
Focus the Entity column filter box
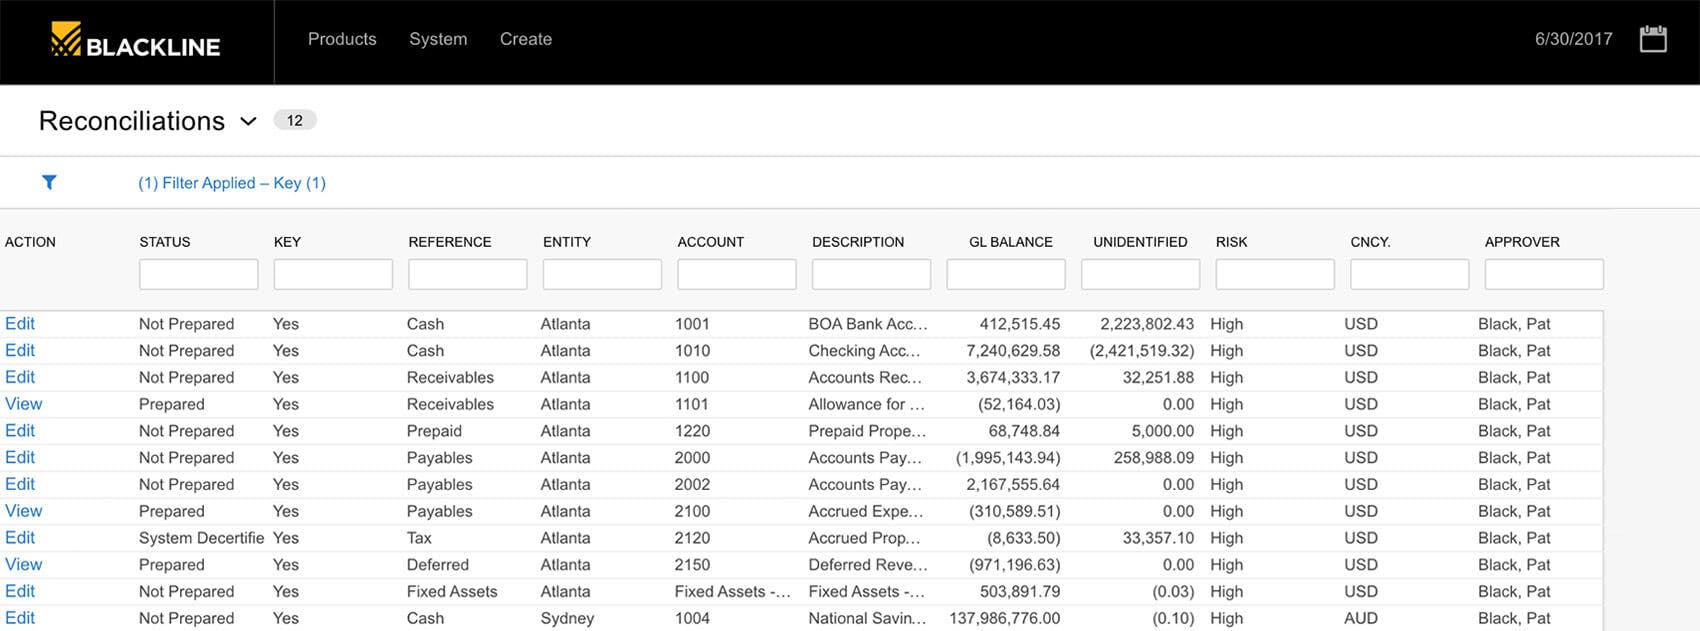pyautogui.click(x=602, y=274)
